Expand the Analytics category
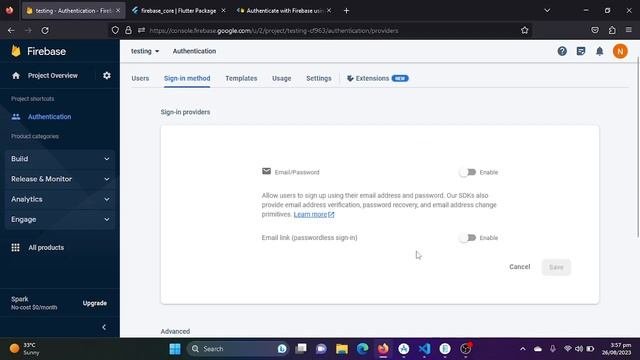640x360 pixels. pyautogui.click(x=60, y=199)
